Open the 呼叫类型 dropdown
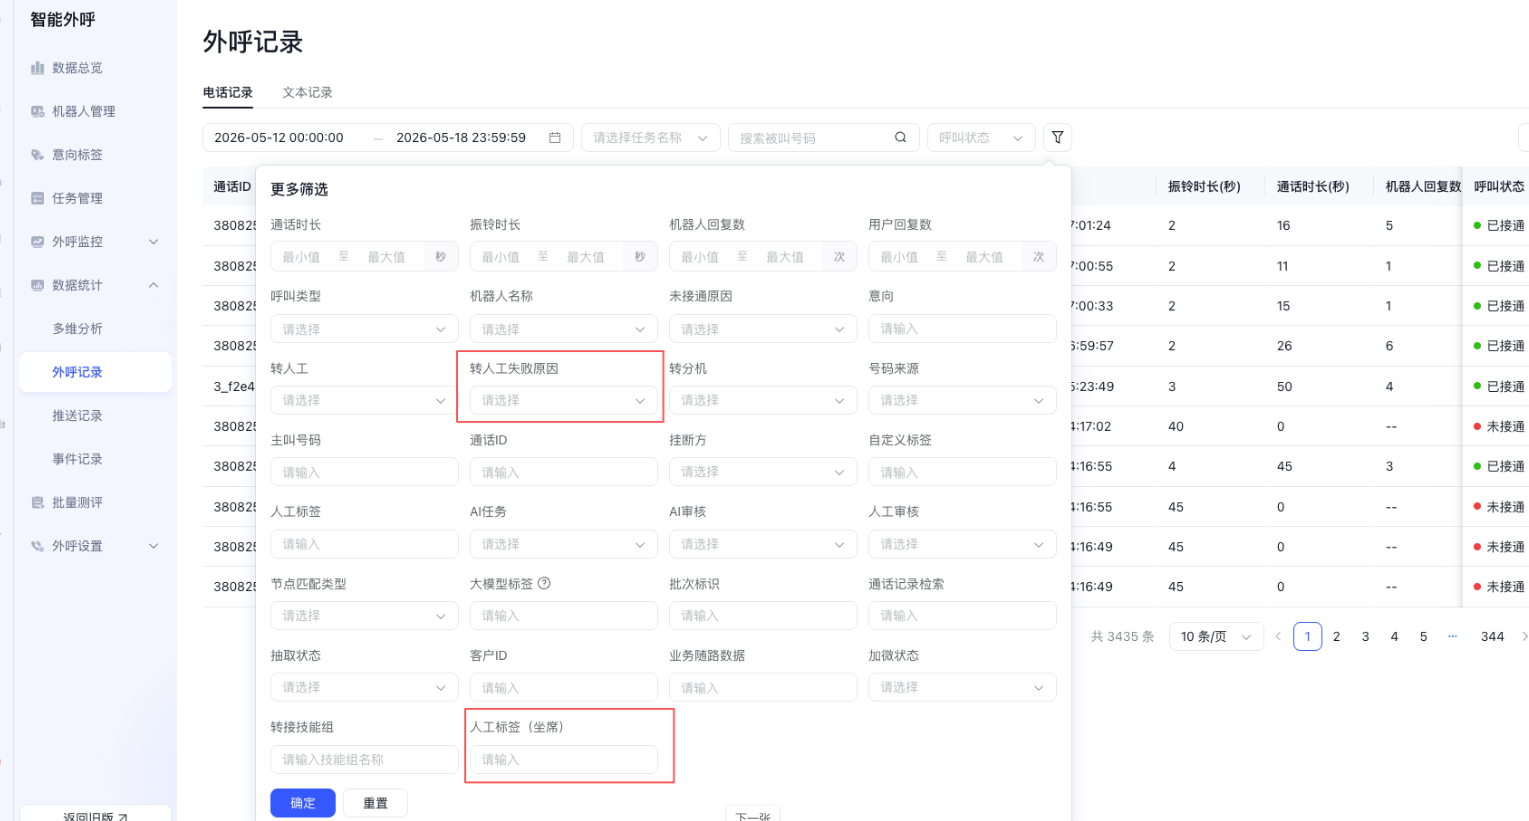This screenshot has height=821, width=1529. pyautogui.click(x=364, y=329)
